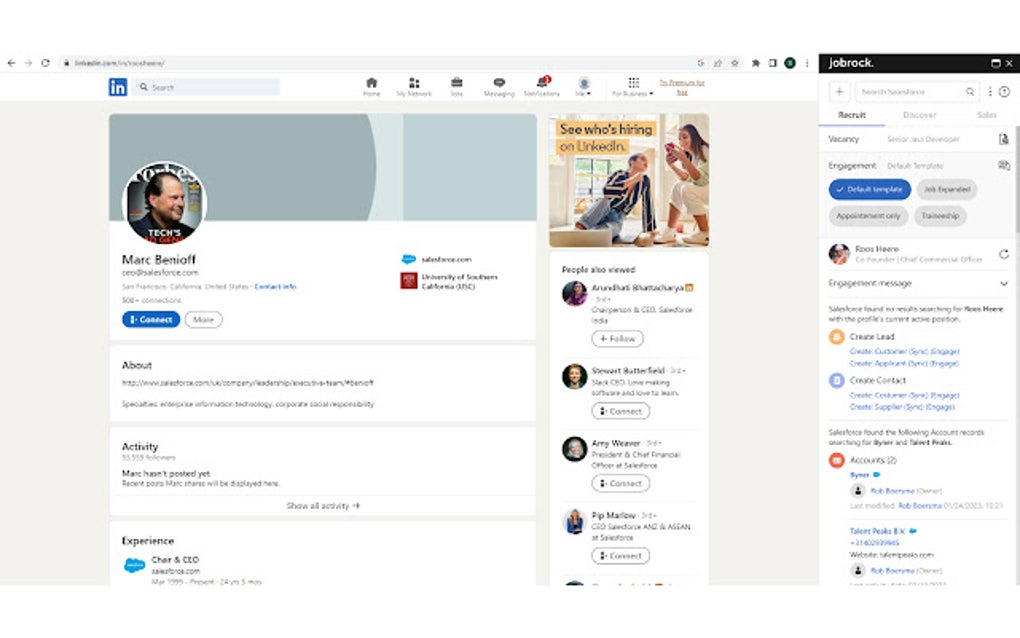Connect with Pip Marlow

pyautogui.click(x=621, y=555)
